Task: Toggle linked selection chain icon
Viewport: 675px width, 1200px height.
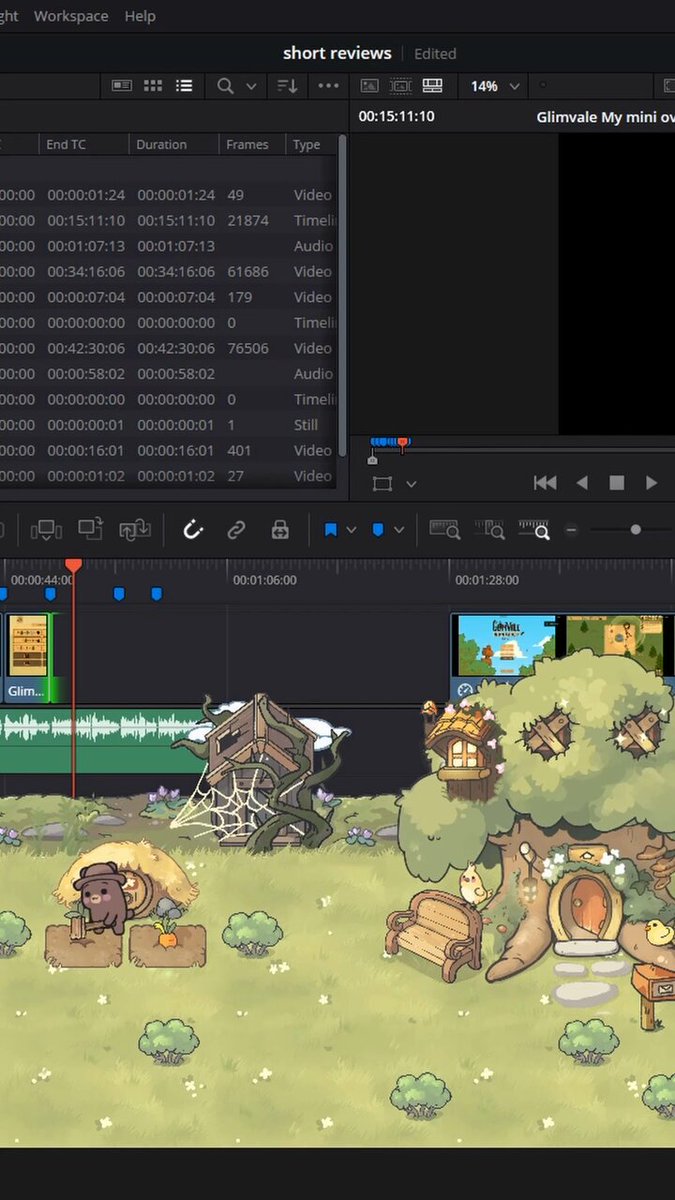Action: pos(237,530)
